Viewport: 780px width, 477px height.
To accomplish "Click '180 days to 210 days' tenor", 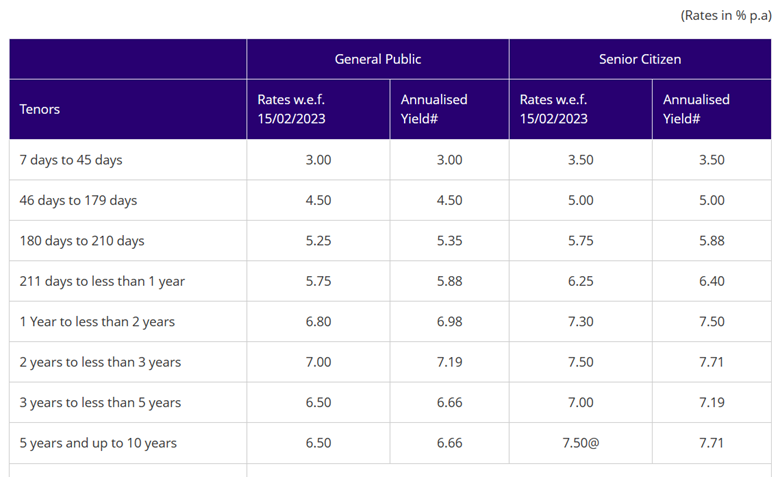I will 82,241.
